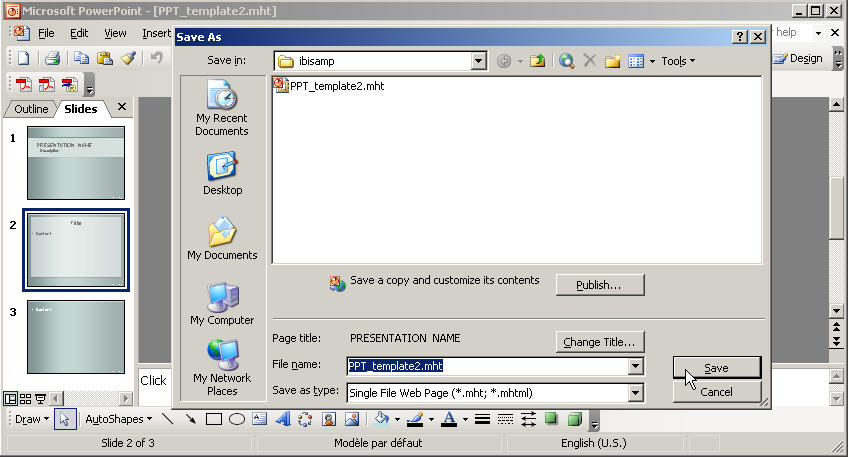Switch to the Outline tab
This screenshot has height=457, width=849.
pos(31,109)
